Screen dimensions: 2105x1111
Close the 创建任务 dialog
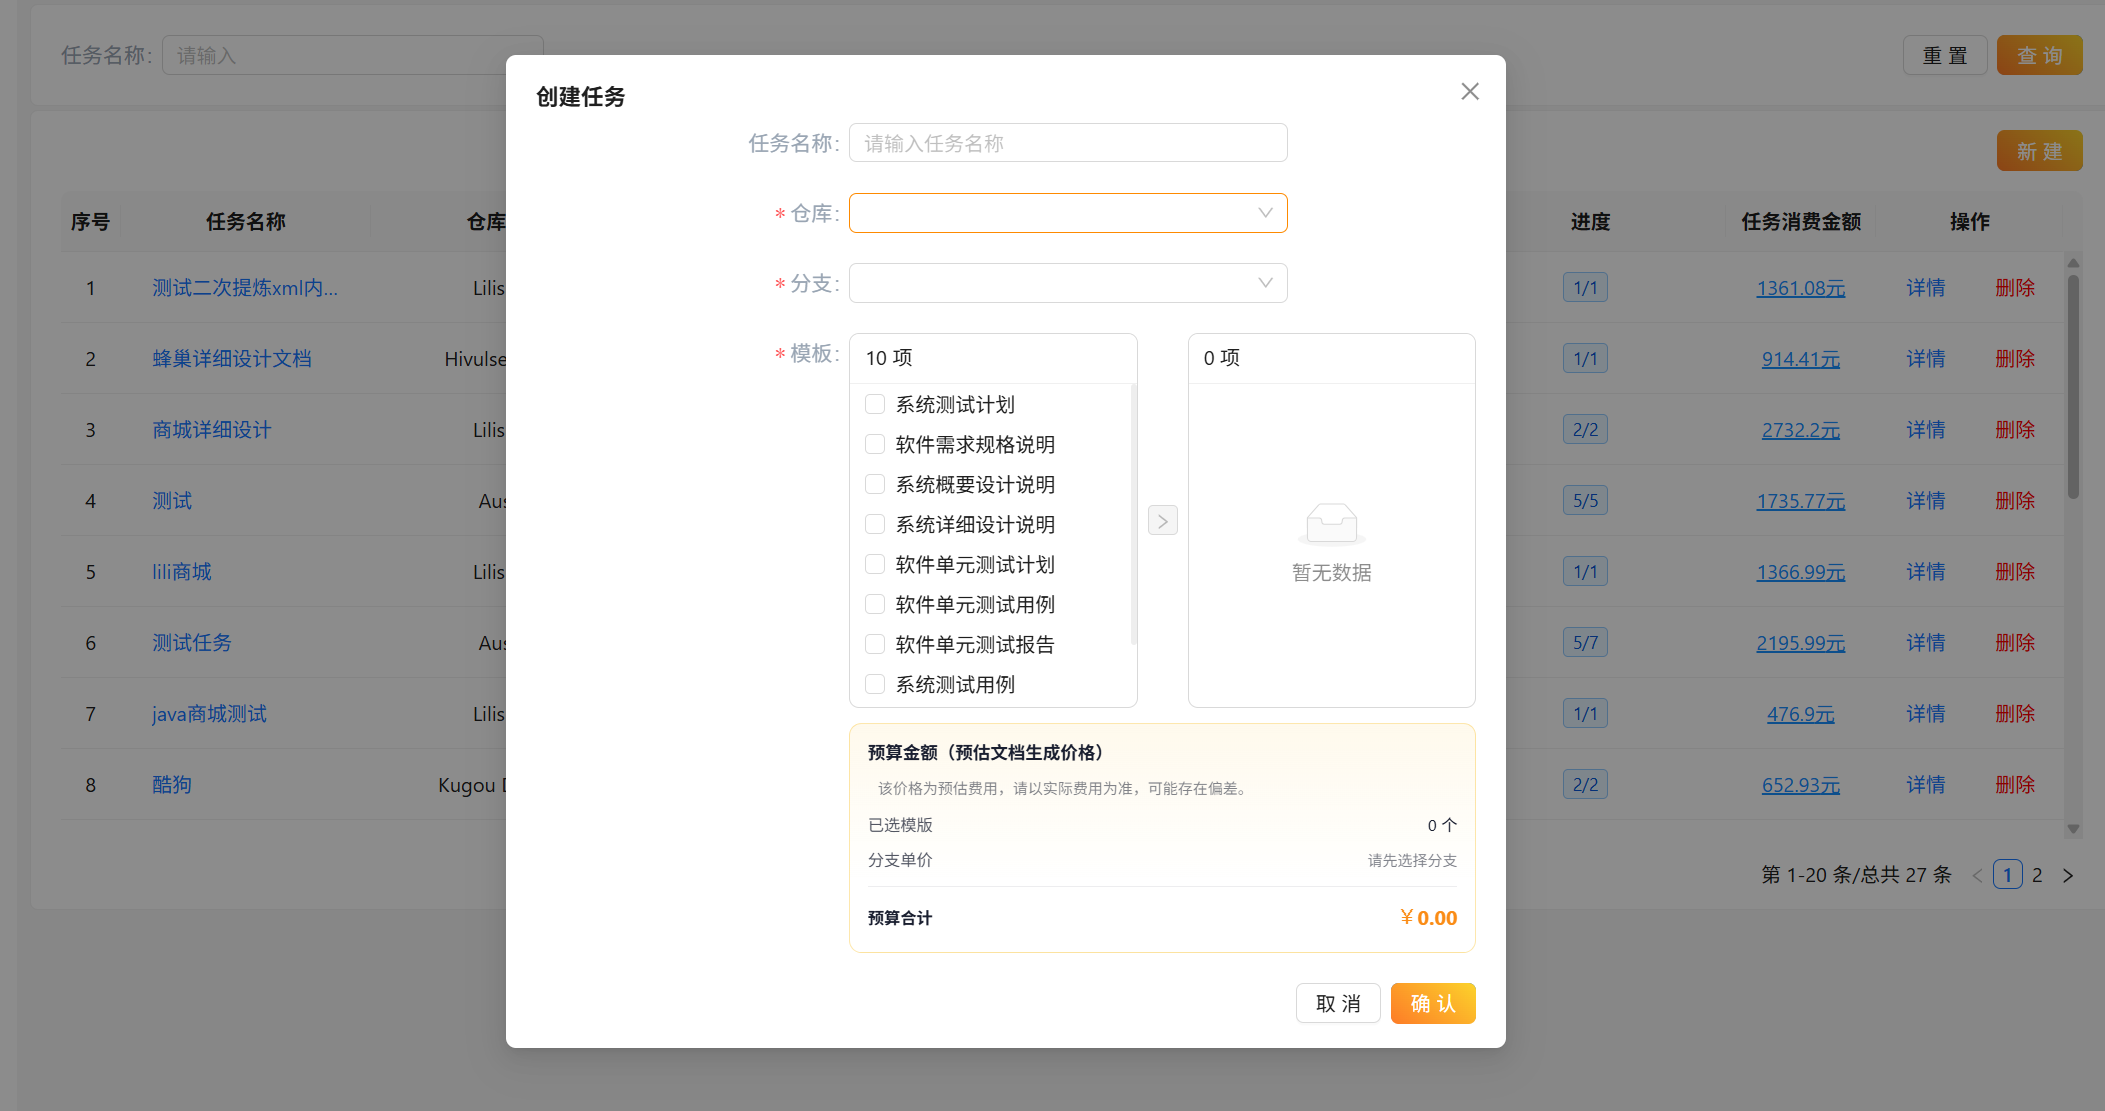[1469, 91]
